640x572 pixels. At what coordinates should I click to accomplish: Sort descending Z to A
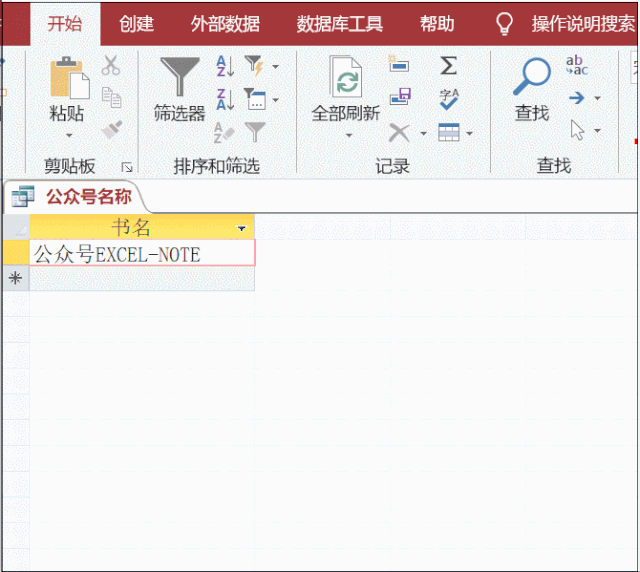(225, 100)
